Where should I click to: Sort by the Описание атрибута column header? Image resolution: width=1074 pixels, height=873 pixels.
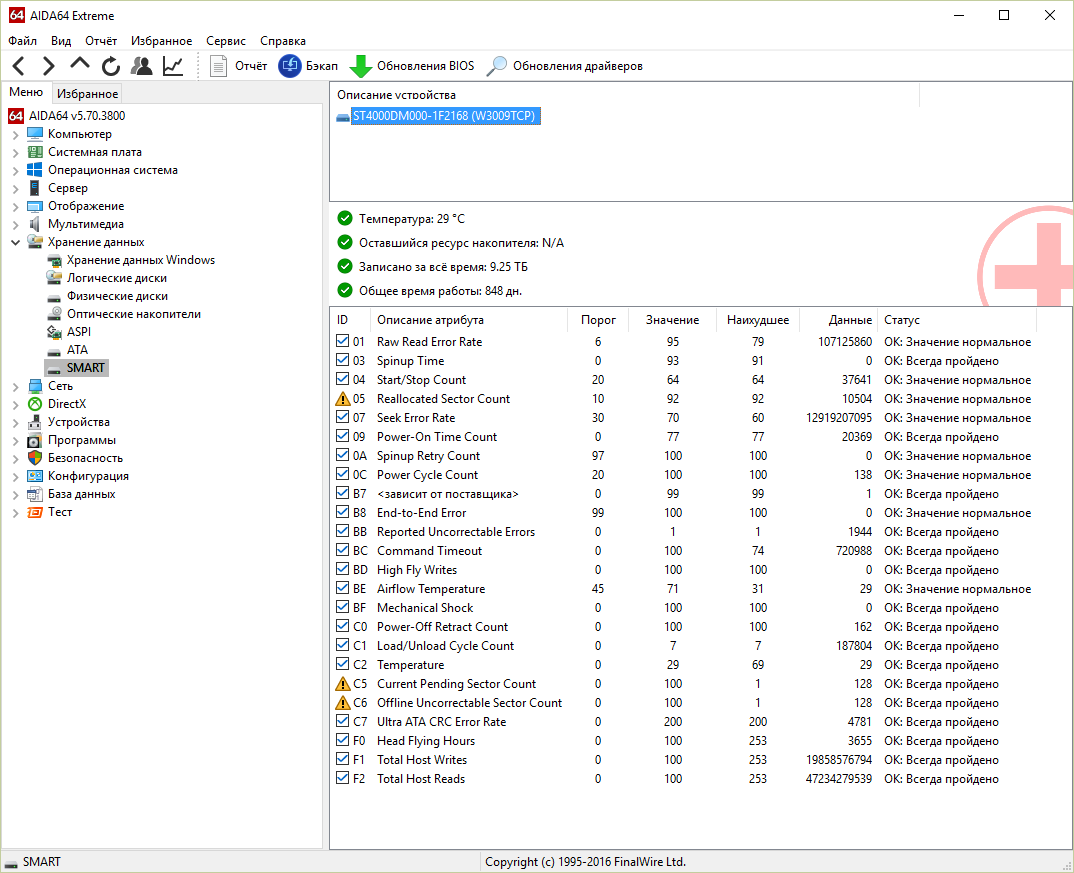tap(471, 320)
